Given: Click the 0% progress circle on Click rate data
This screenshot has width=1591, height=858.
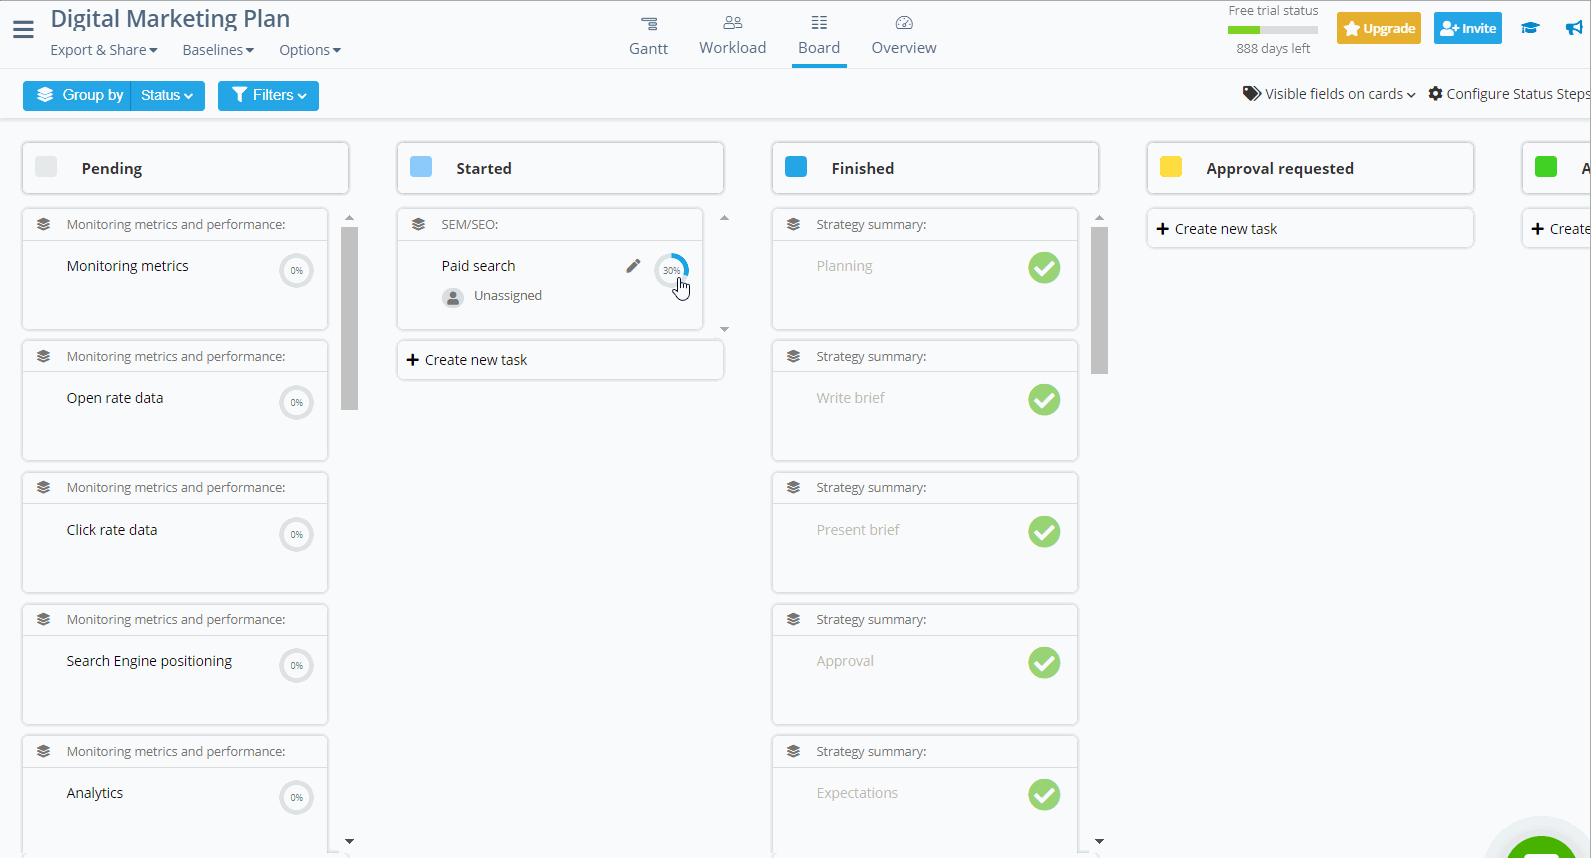Looking at the screenshot, I should point(296,535).
